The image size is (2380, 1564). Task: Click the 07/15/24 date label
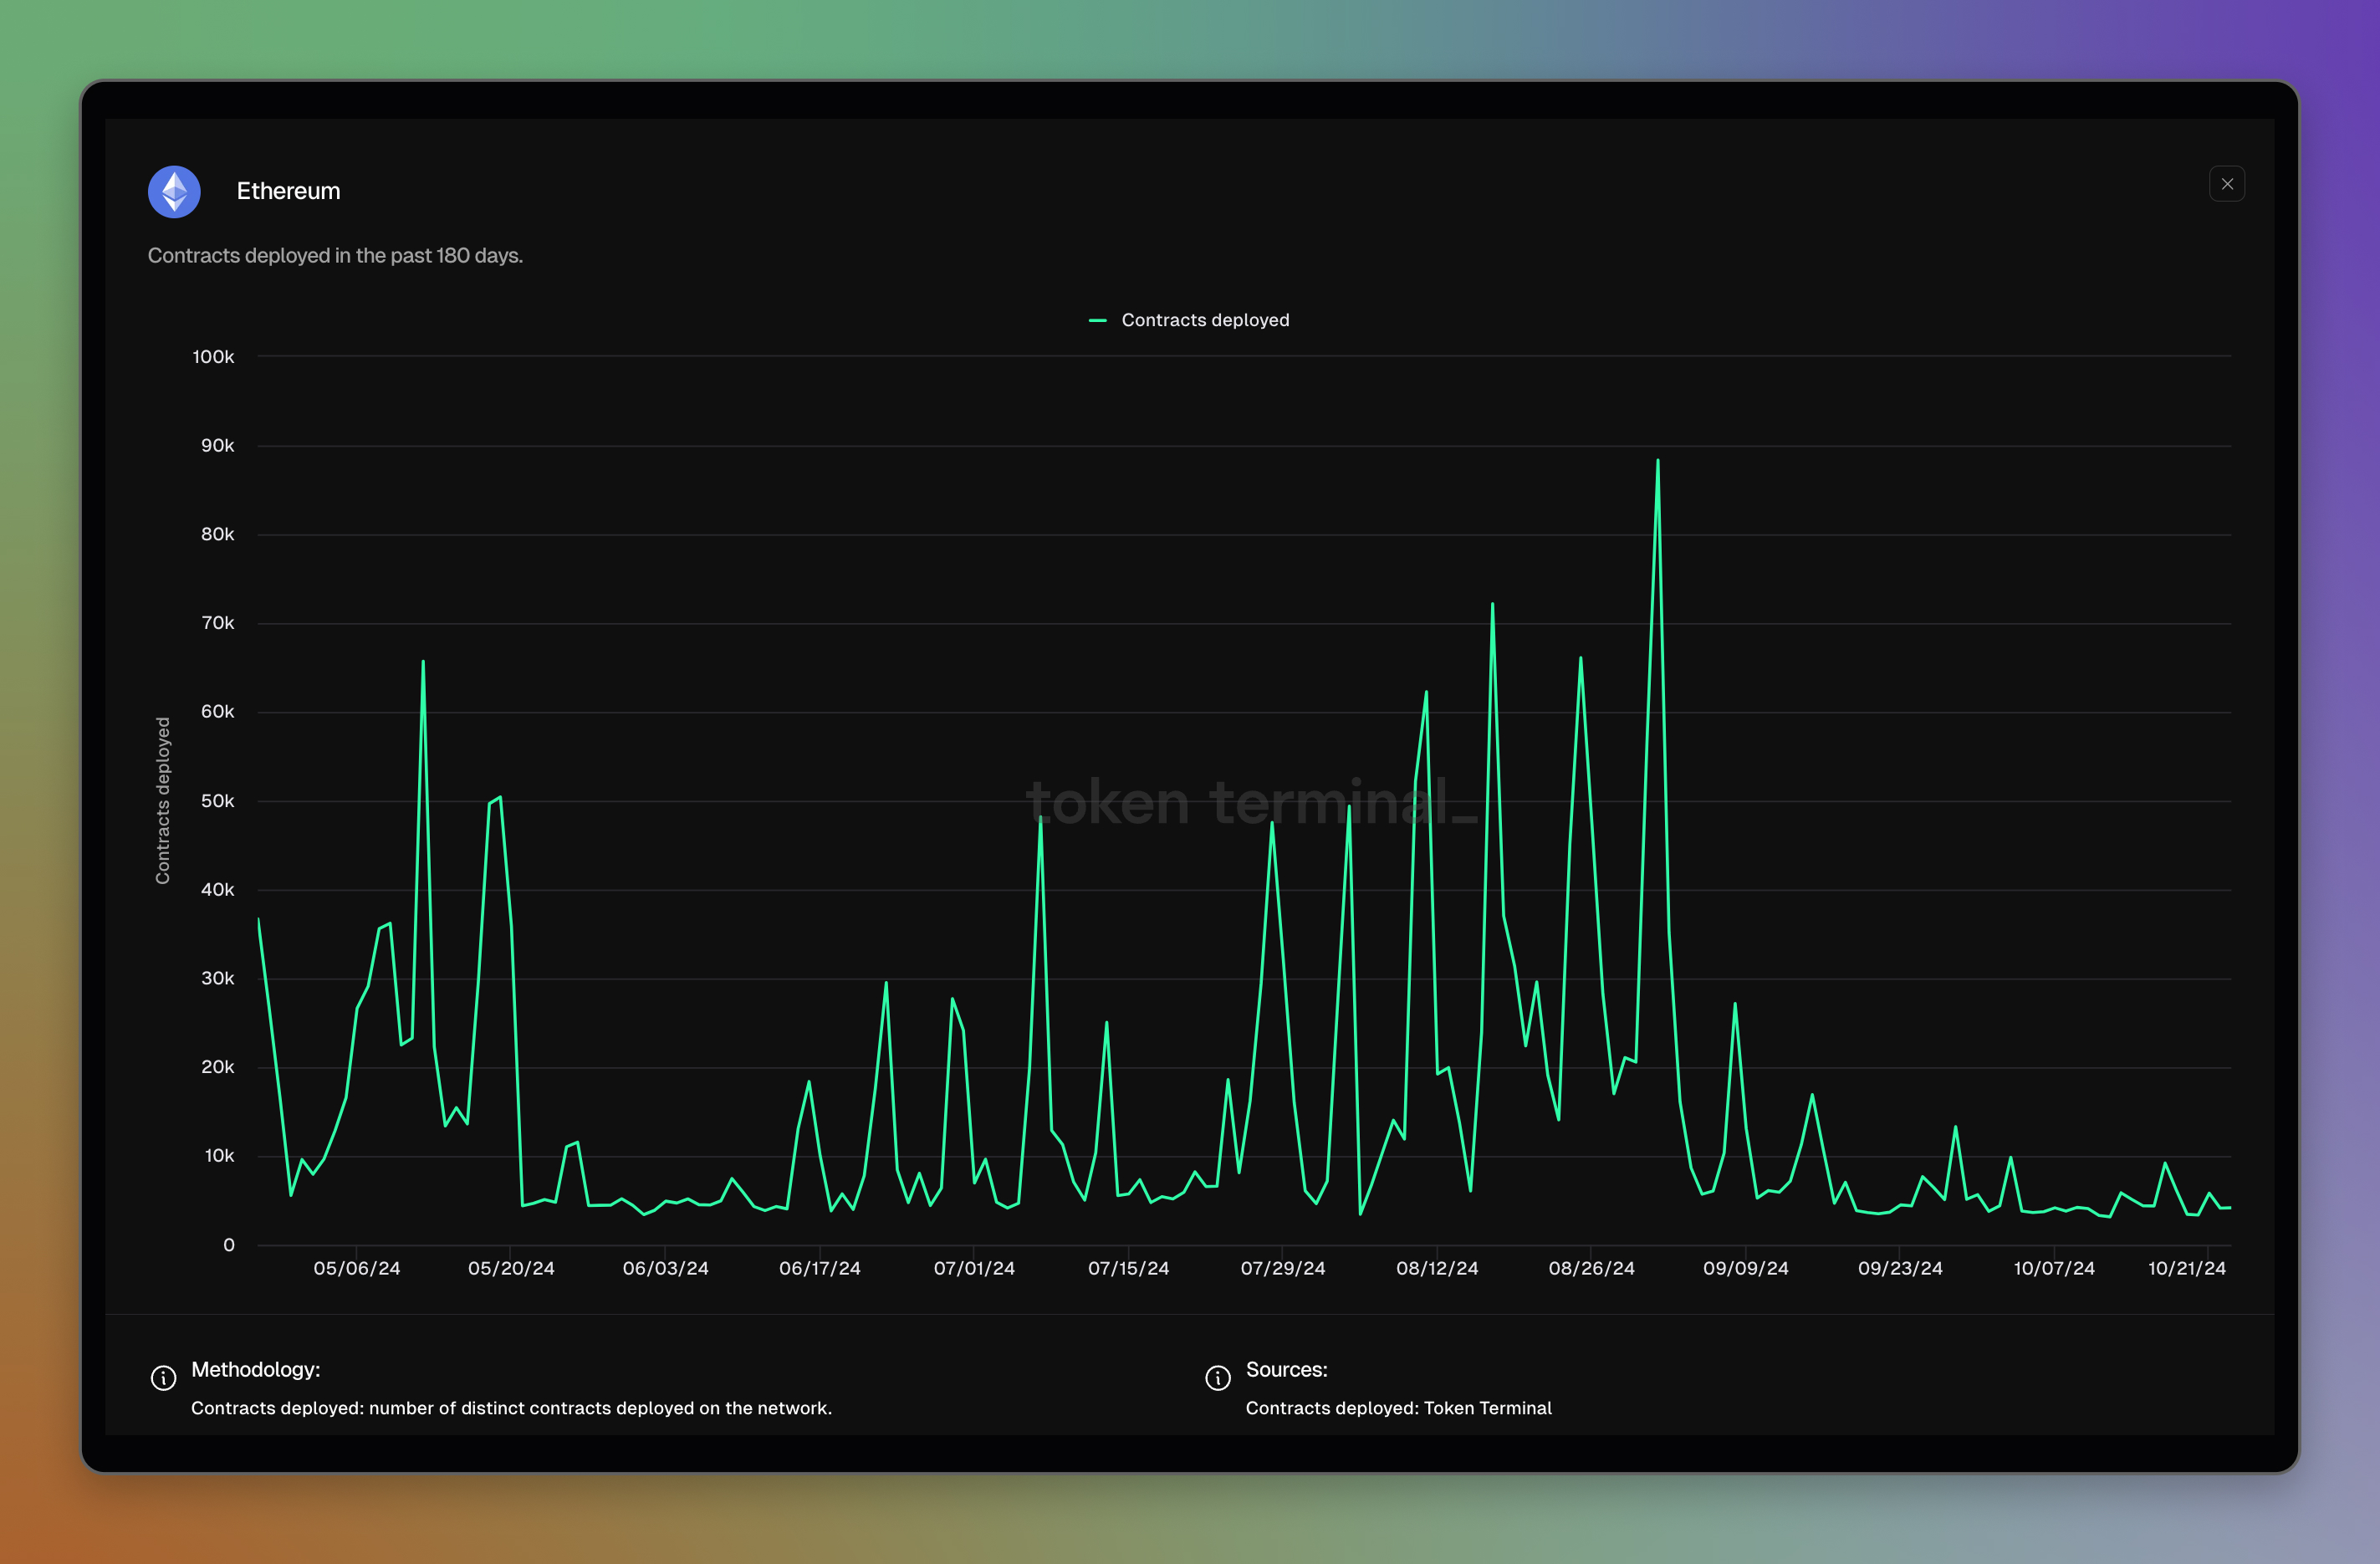click(1128, 1268)
